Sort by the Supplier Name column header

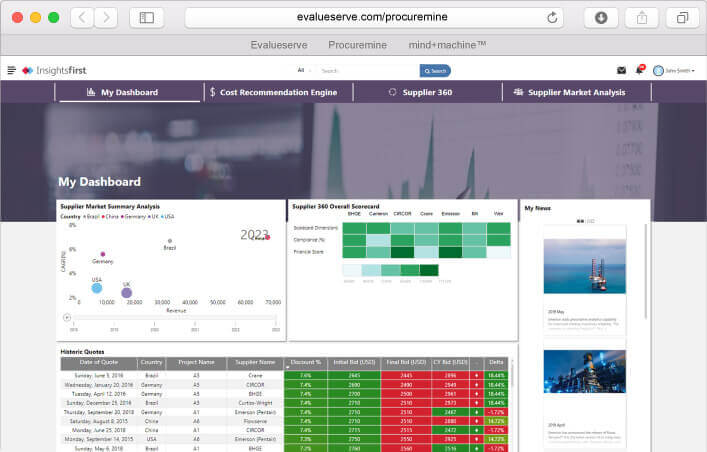[255, 363]
